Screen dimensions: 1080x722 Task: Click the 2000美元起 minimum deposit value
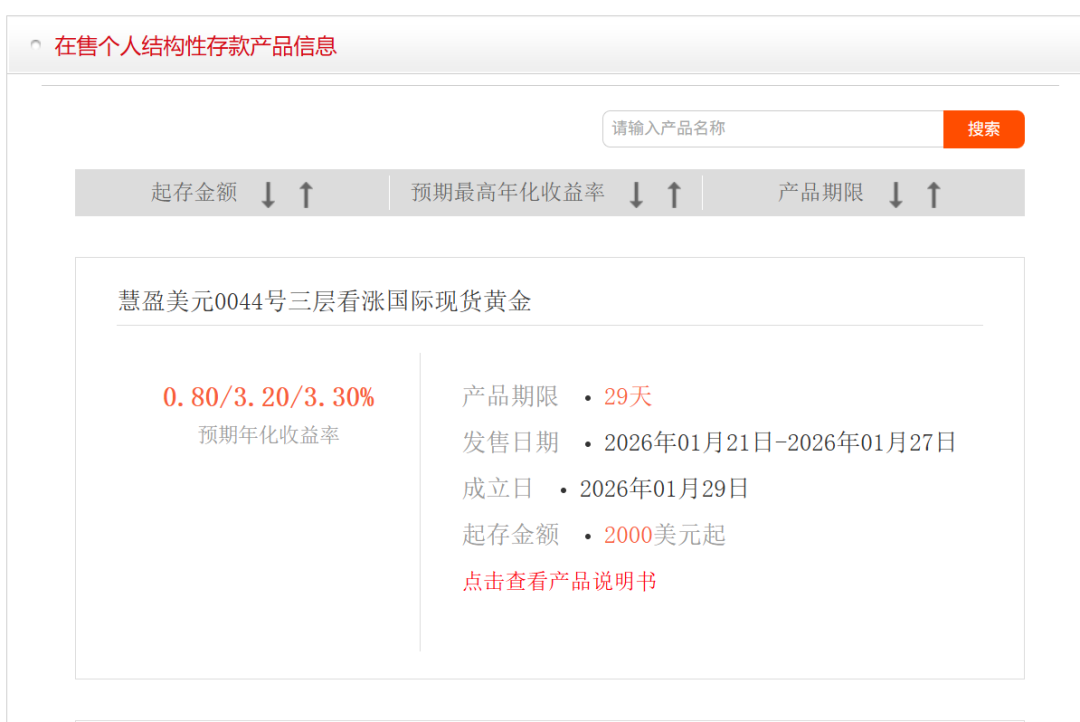(x=664, y=535)
